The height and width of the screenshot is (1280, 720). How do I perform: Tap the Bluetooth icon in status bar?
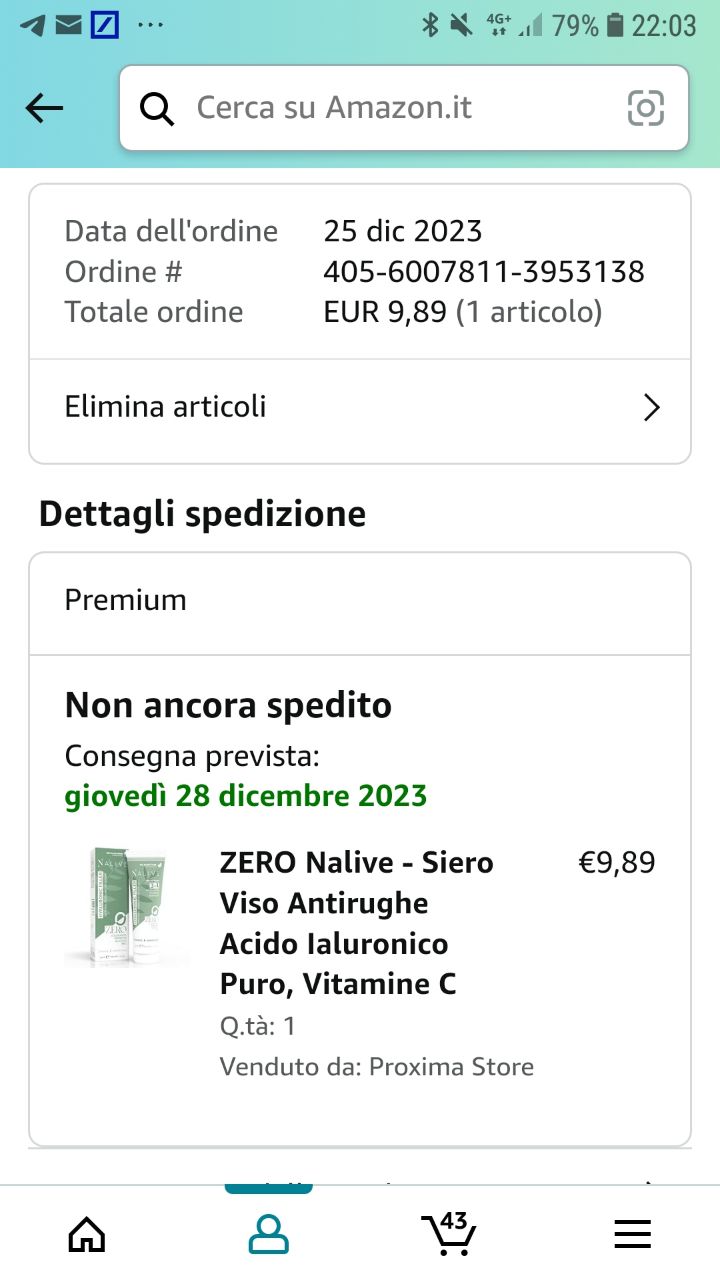pyautogui.click(x=431, y=25)
